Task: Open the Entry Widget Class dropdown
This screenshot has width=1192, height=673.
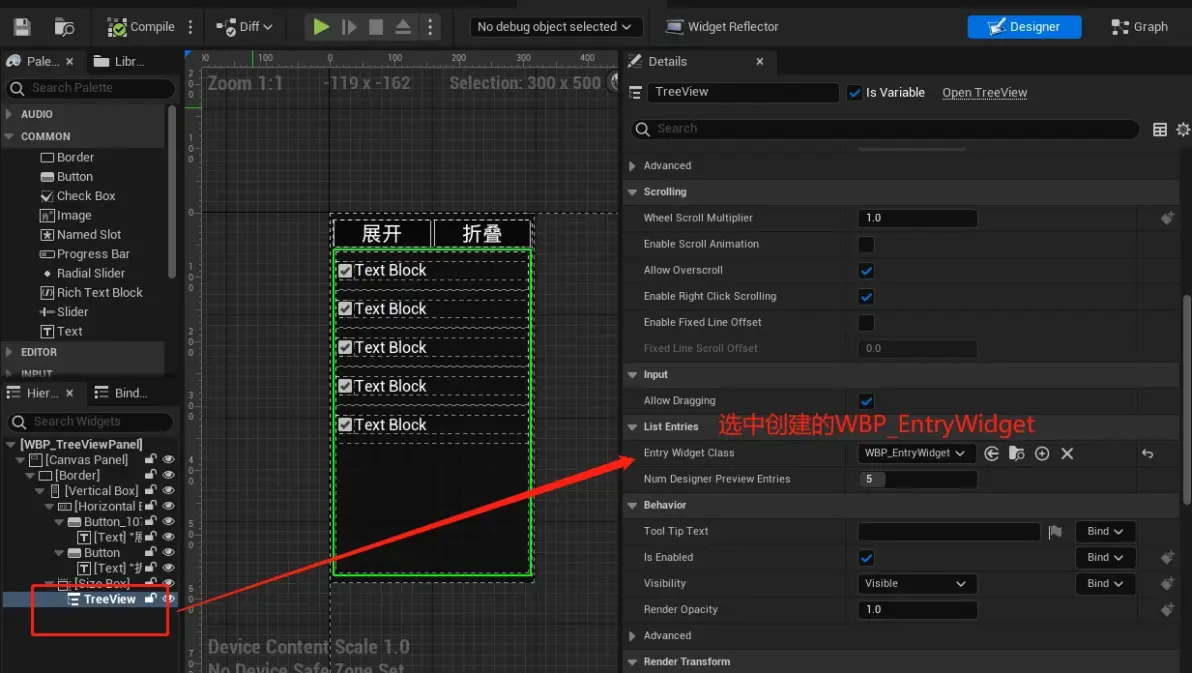Action: [916, 453]
